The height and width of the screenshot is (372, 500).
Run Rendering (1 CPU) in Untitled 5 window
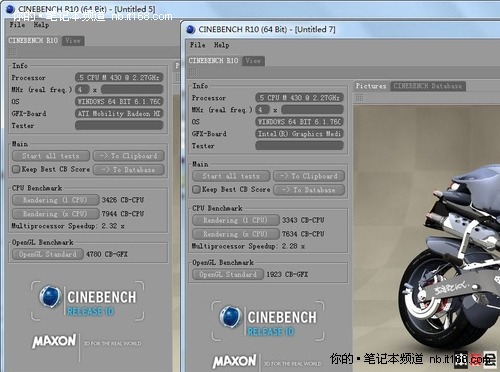[x=56, y=200]
